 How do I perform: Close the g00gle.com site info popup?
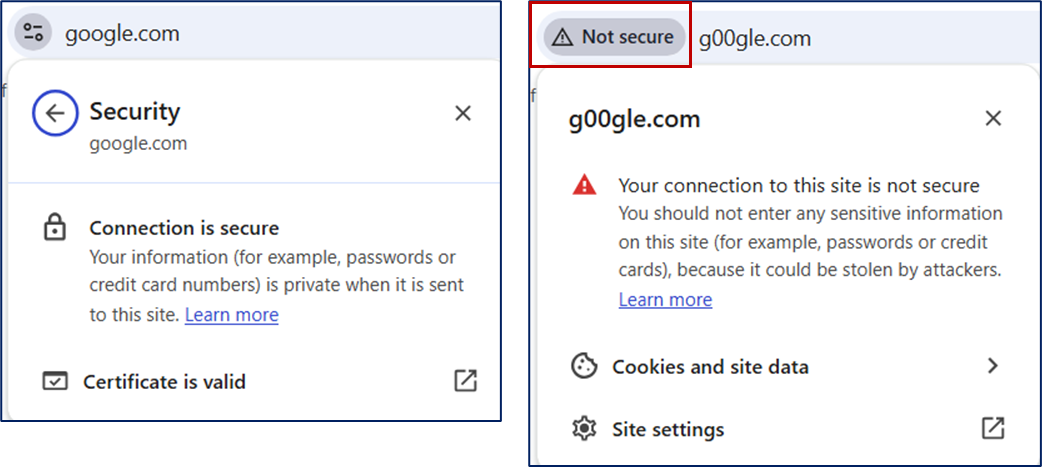993,119
